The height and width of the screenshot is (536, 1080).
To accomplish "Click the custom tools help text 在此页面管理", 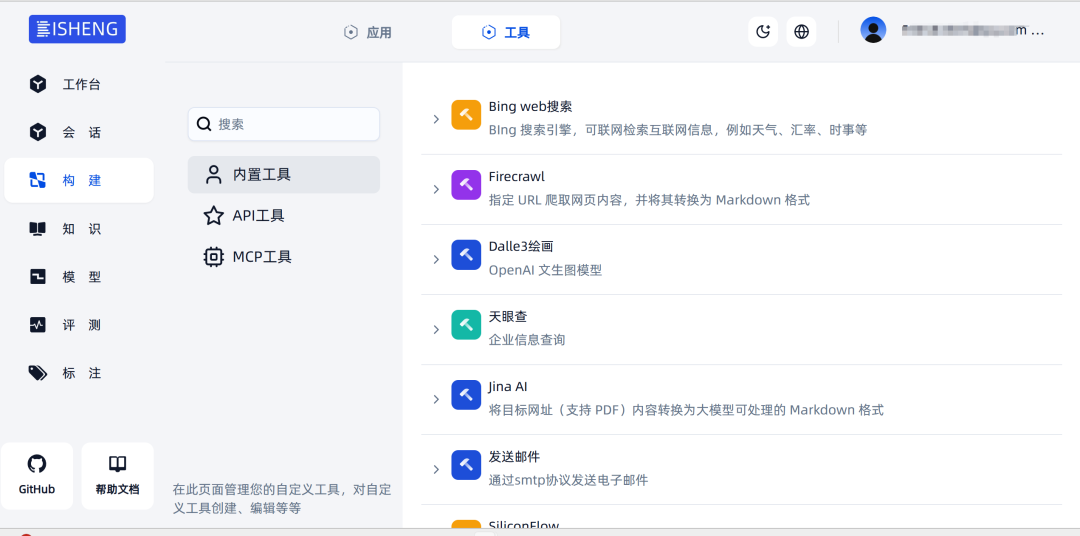I will pyautogui.click(x=282, y=499).
